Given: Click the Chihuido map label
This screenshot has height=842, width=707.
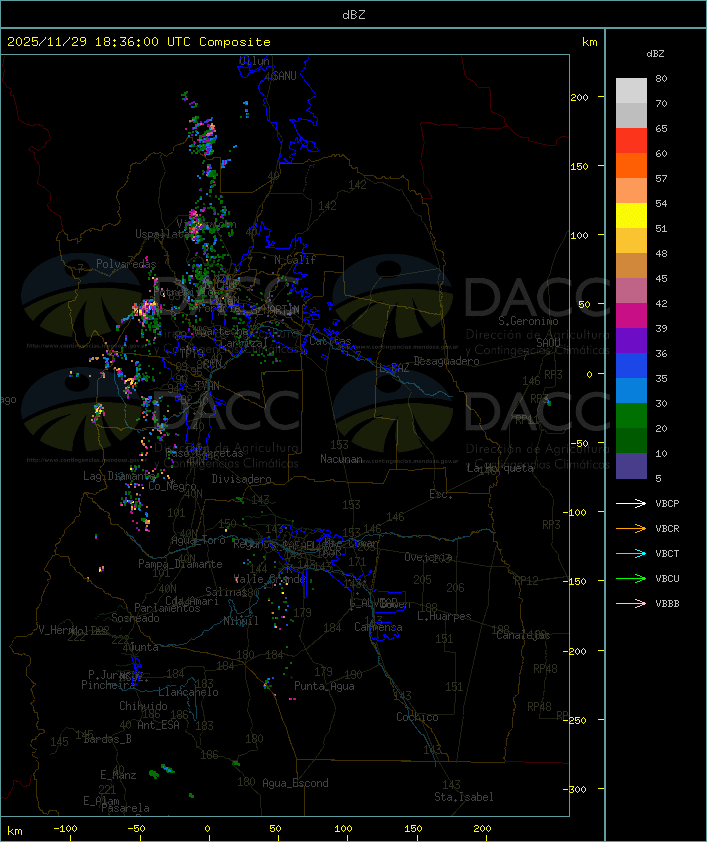Looking at the screenshot, I should pos(143,706).
